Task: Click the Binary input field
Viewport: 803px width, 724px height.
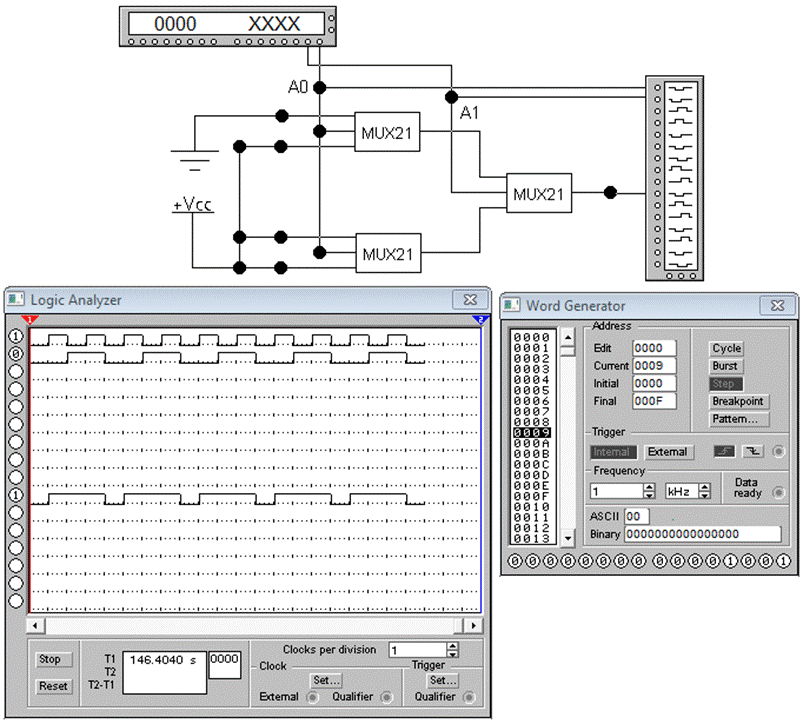Action: [702, 535]
